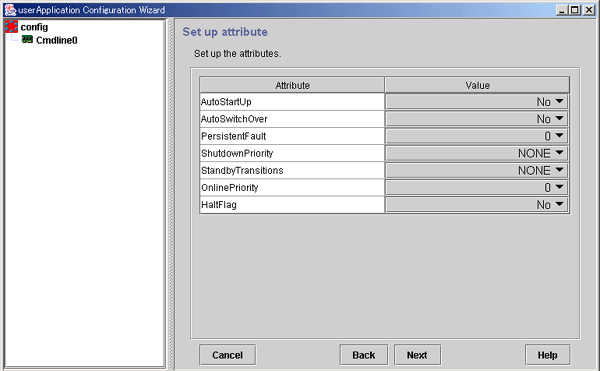
Task: Open the OnlinePriority value dropdown
Action: point(477,187)
